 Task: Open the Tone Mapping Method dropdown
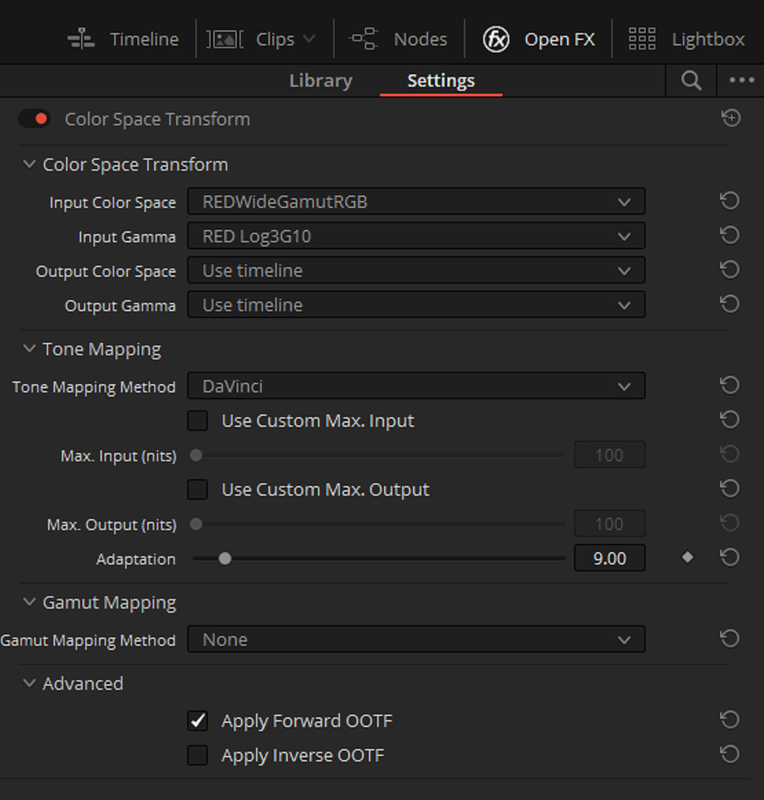coord(416,386)
